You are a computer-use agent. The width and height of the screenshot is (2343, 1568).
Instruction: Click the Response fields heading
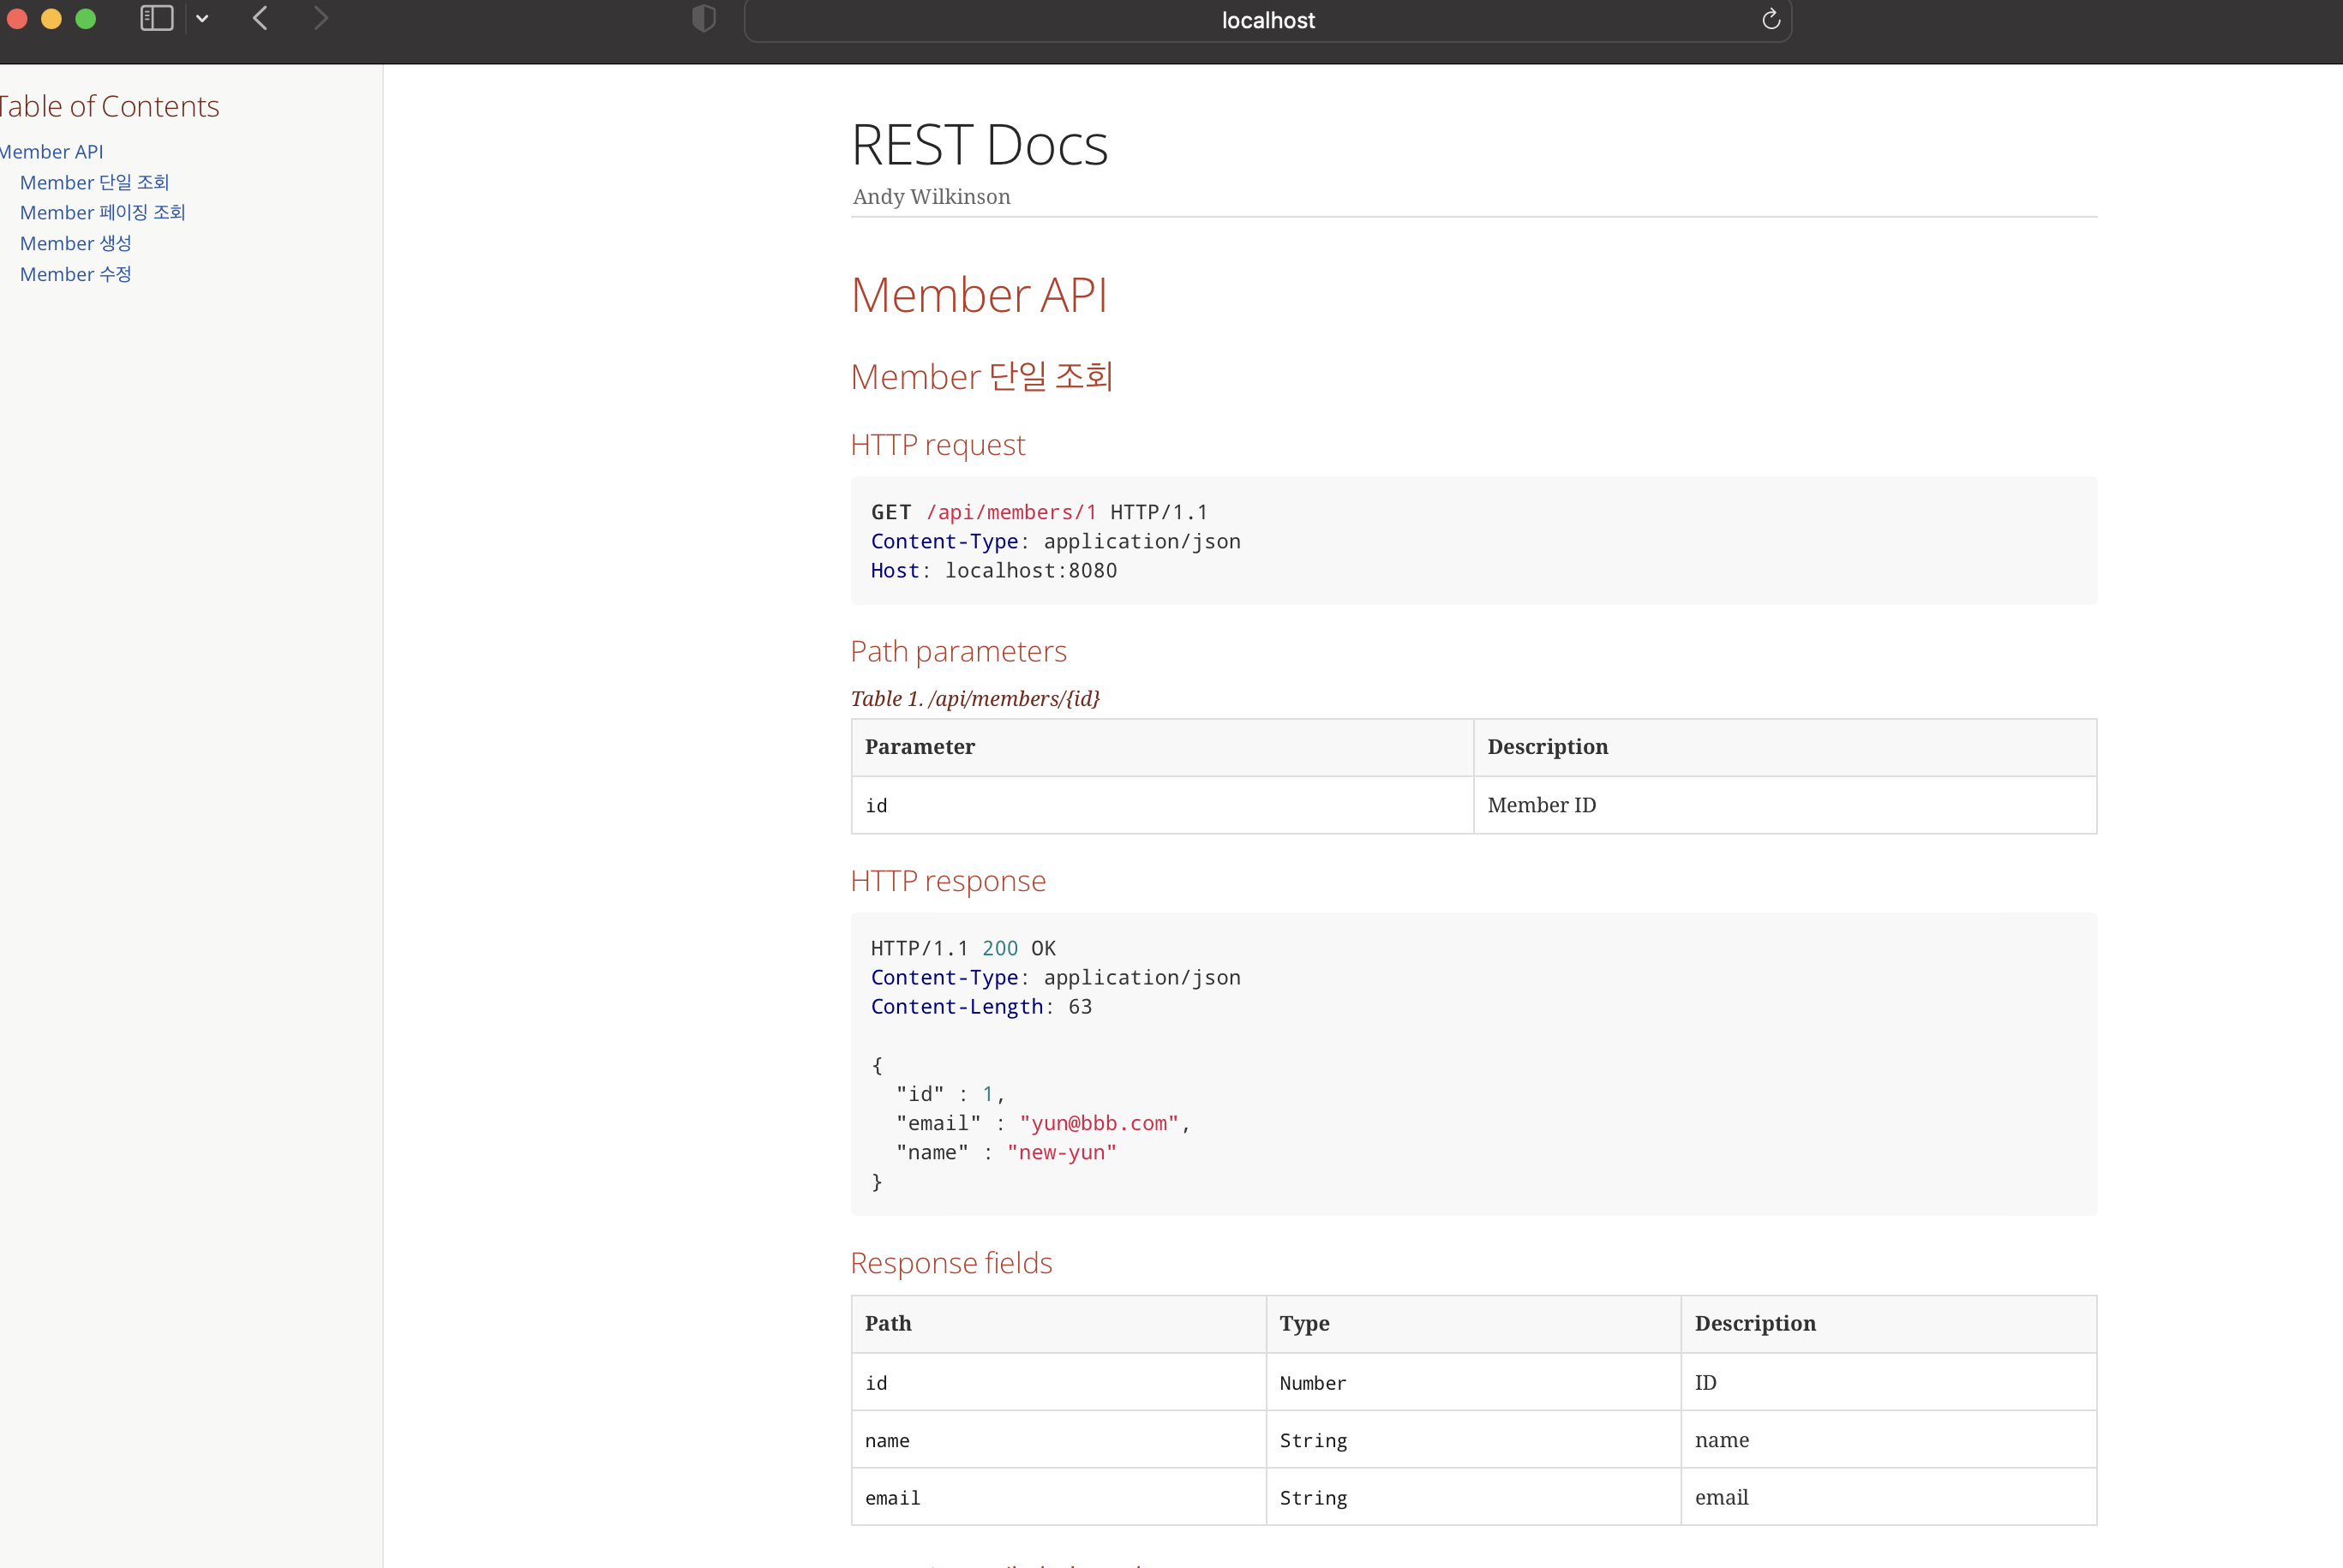point(951,1263)
